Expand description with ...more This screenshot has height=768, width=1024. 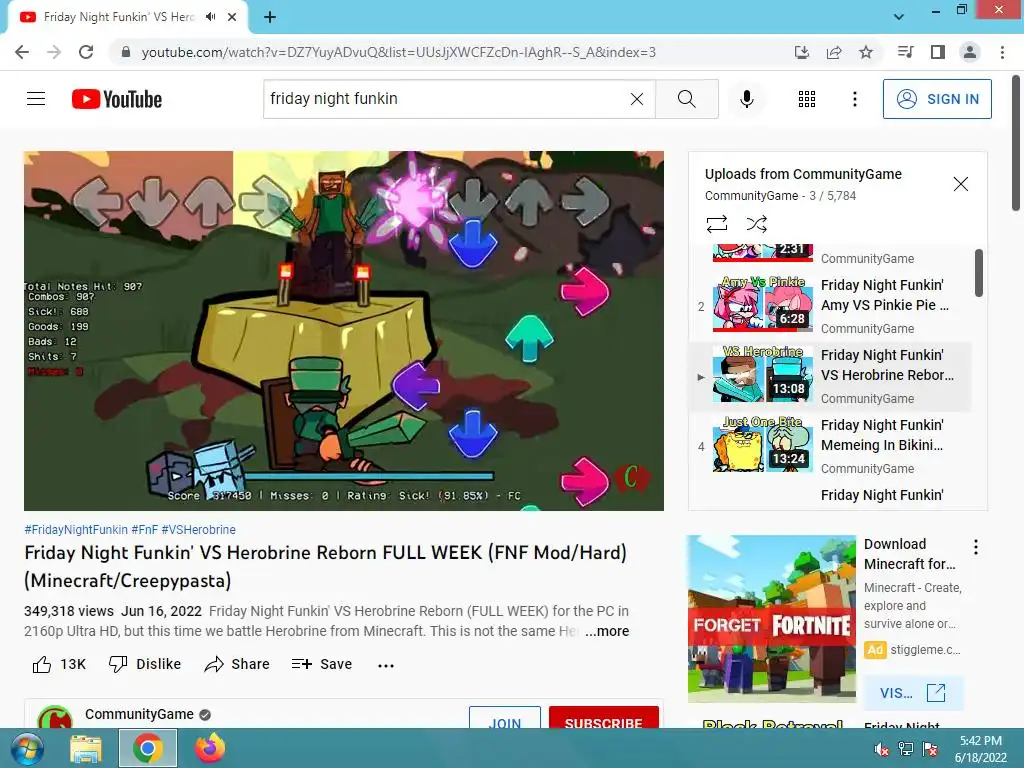click(607, 631)
